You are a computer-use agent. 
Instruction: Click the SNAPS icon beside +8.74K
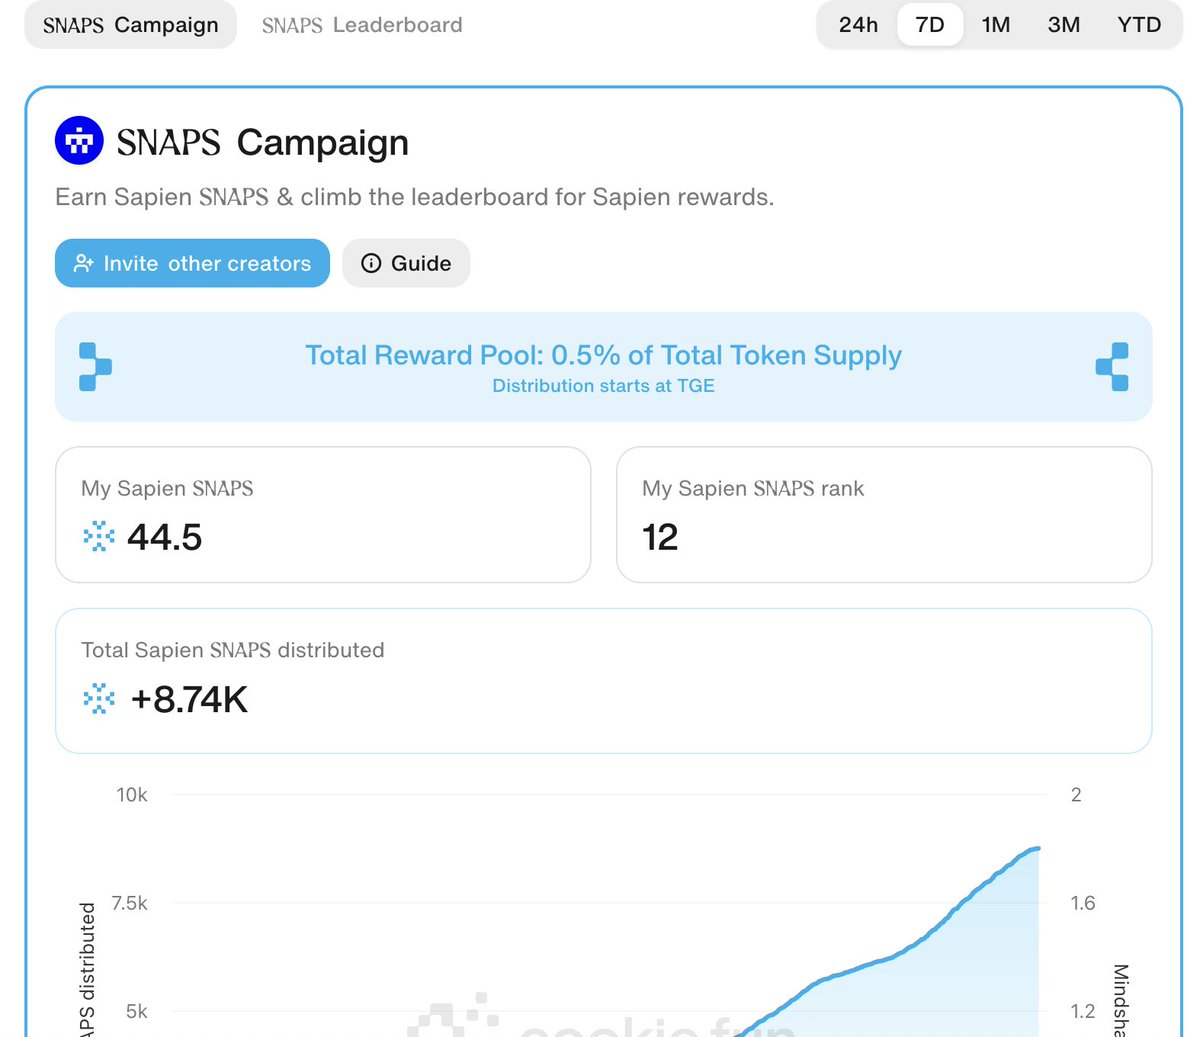point(99,699)
